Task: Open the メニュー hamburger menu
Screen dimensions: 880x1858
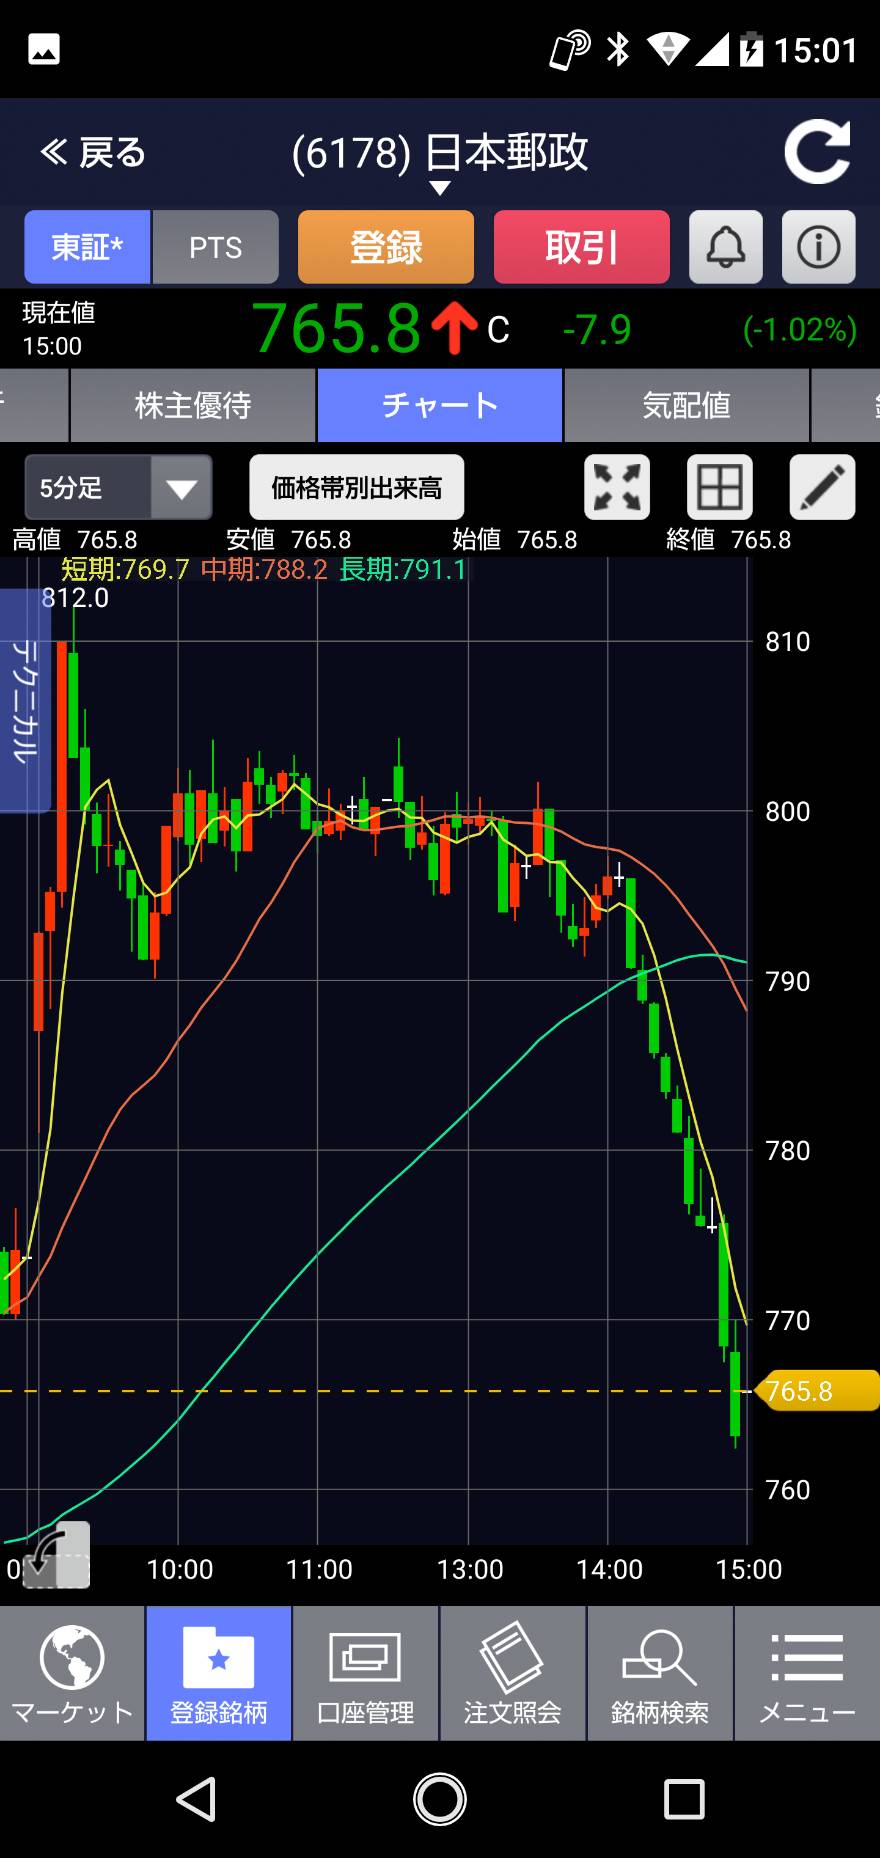Action: click(807, 1673)
